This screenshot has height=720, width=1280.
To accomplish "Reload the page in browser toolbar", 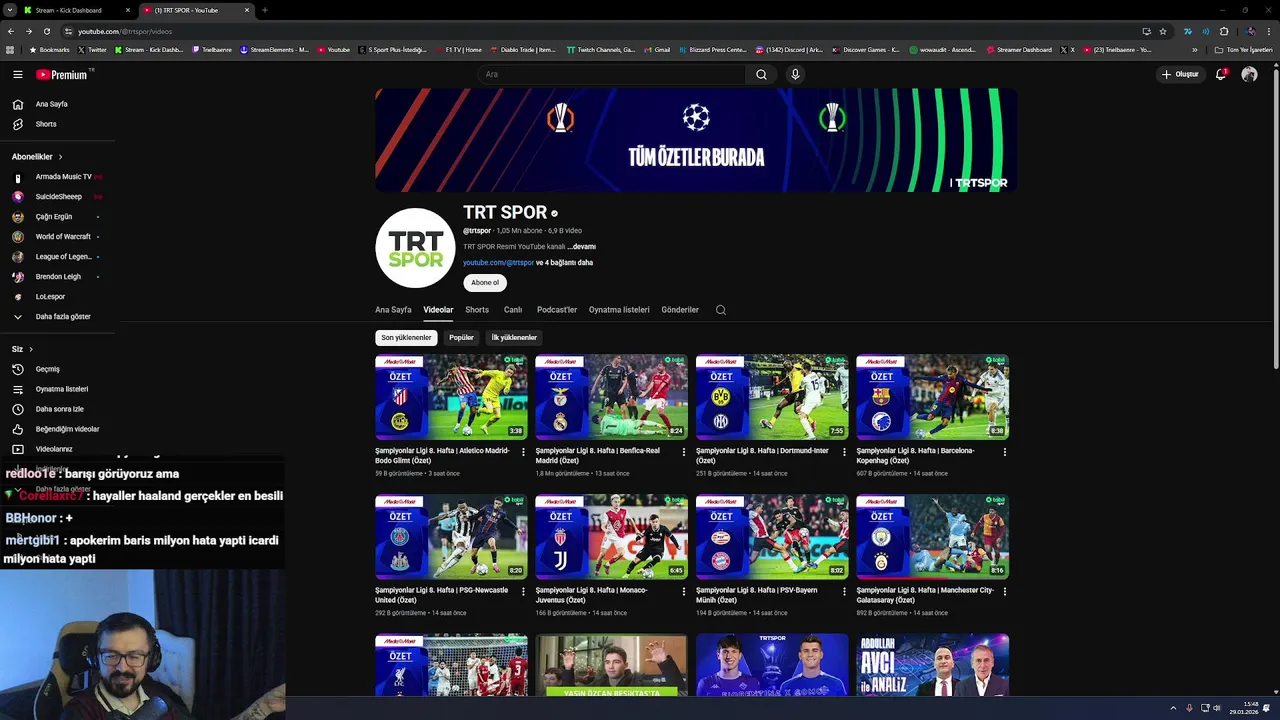I will tap(46, 31).
